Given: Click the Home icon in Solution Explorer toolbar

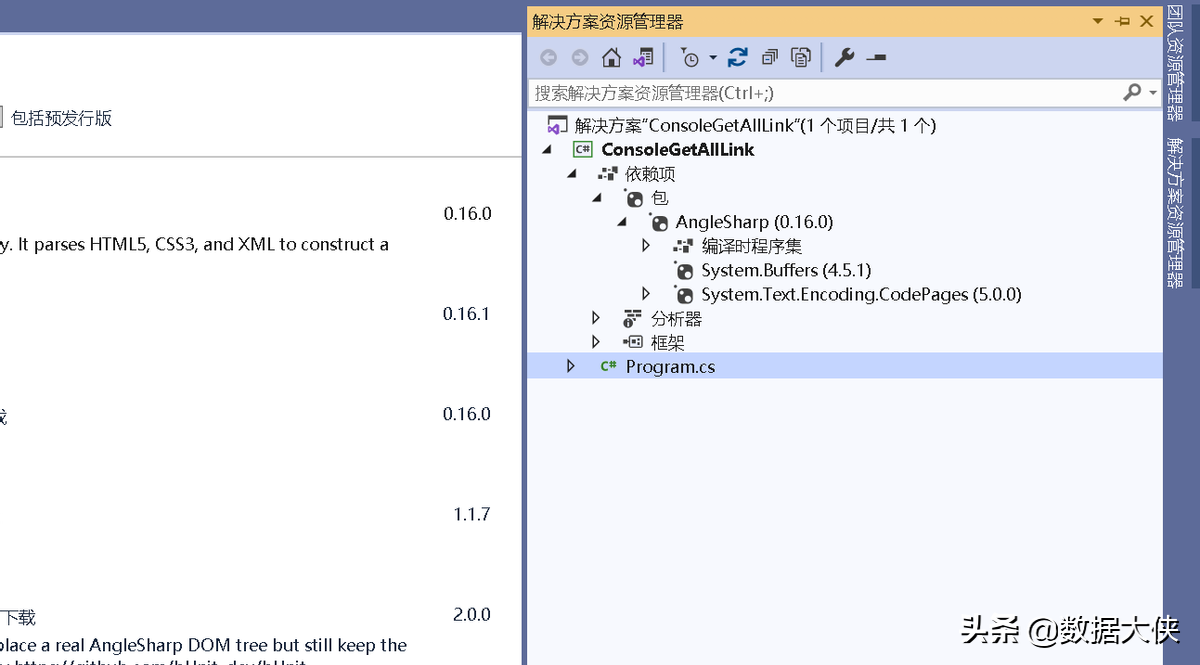Looking at the screenshot, I should 611,58.
